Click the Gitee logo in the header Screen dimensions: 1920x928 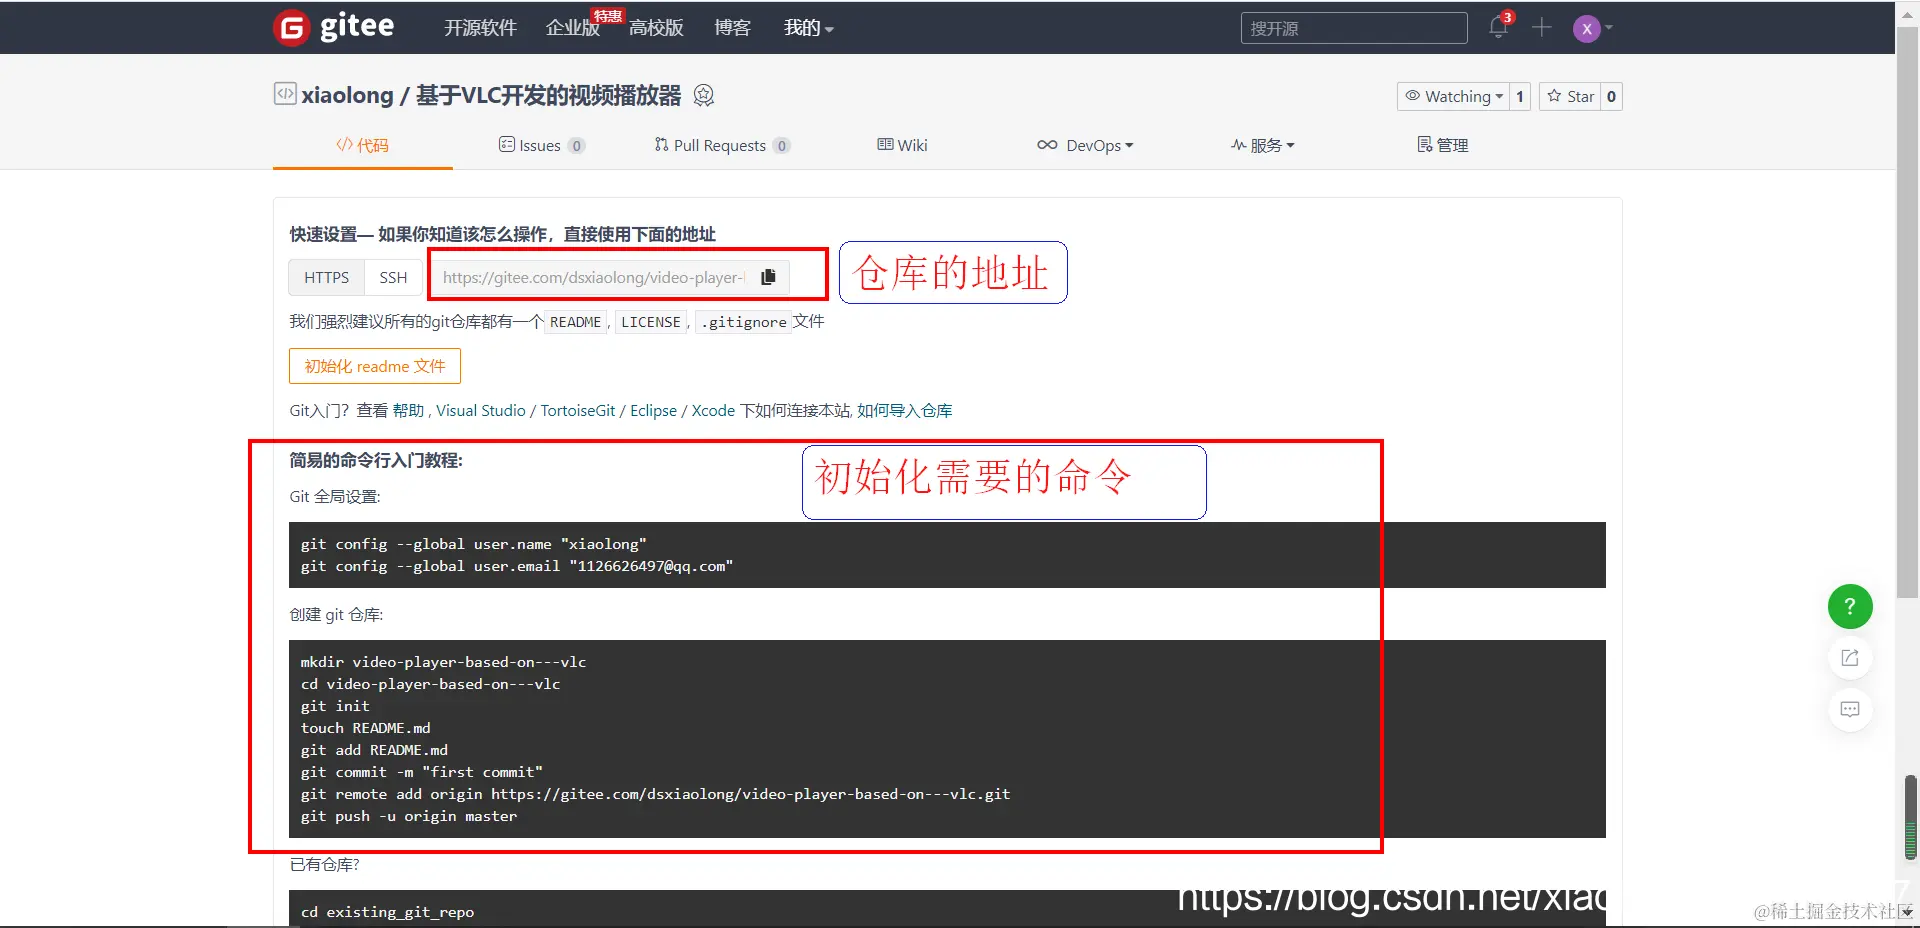pos(334,27)
